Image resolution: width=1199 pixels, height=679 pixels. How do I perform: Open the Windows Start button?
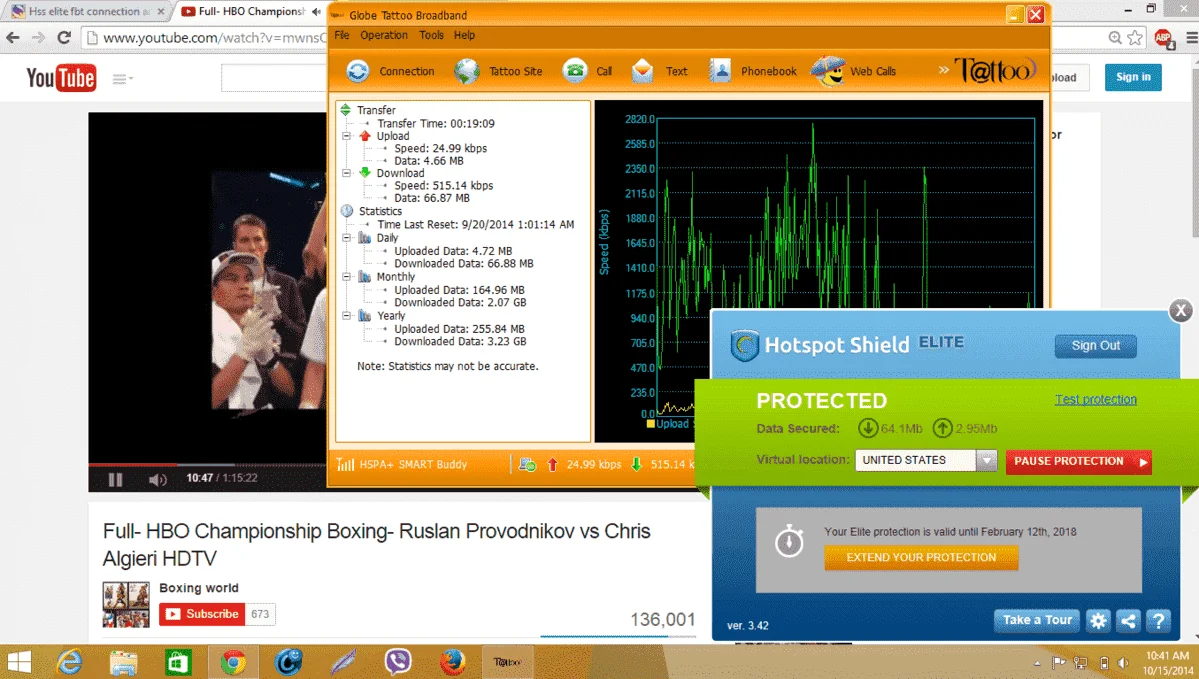point(18,662)
